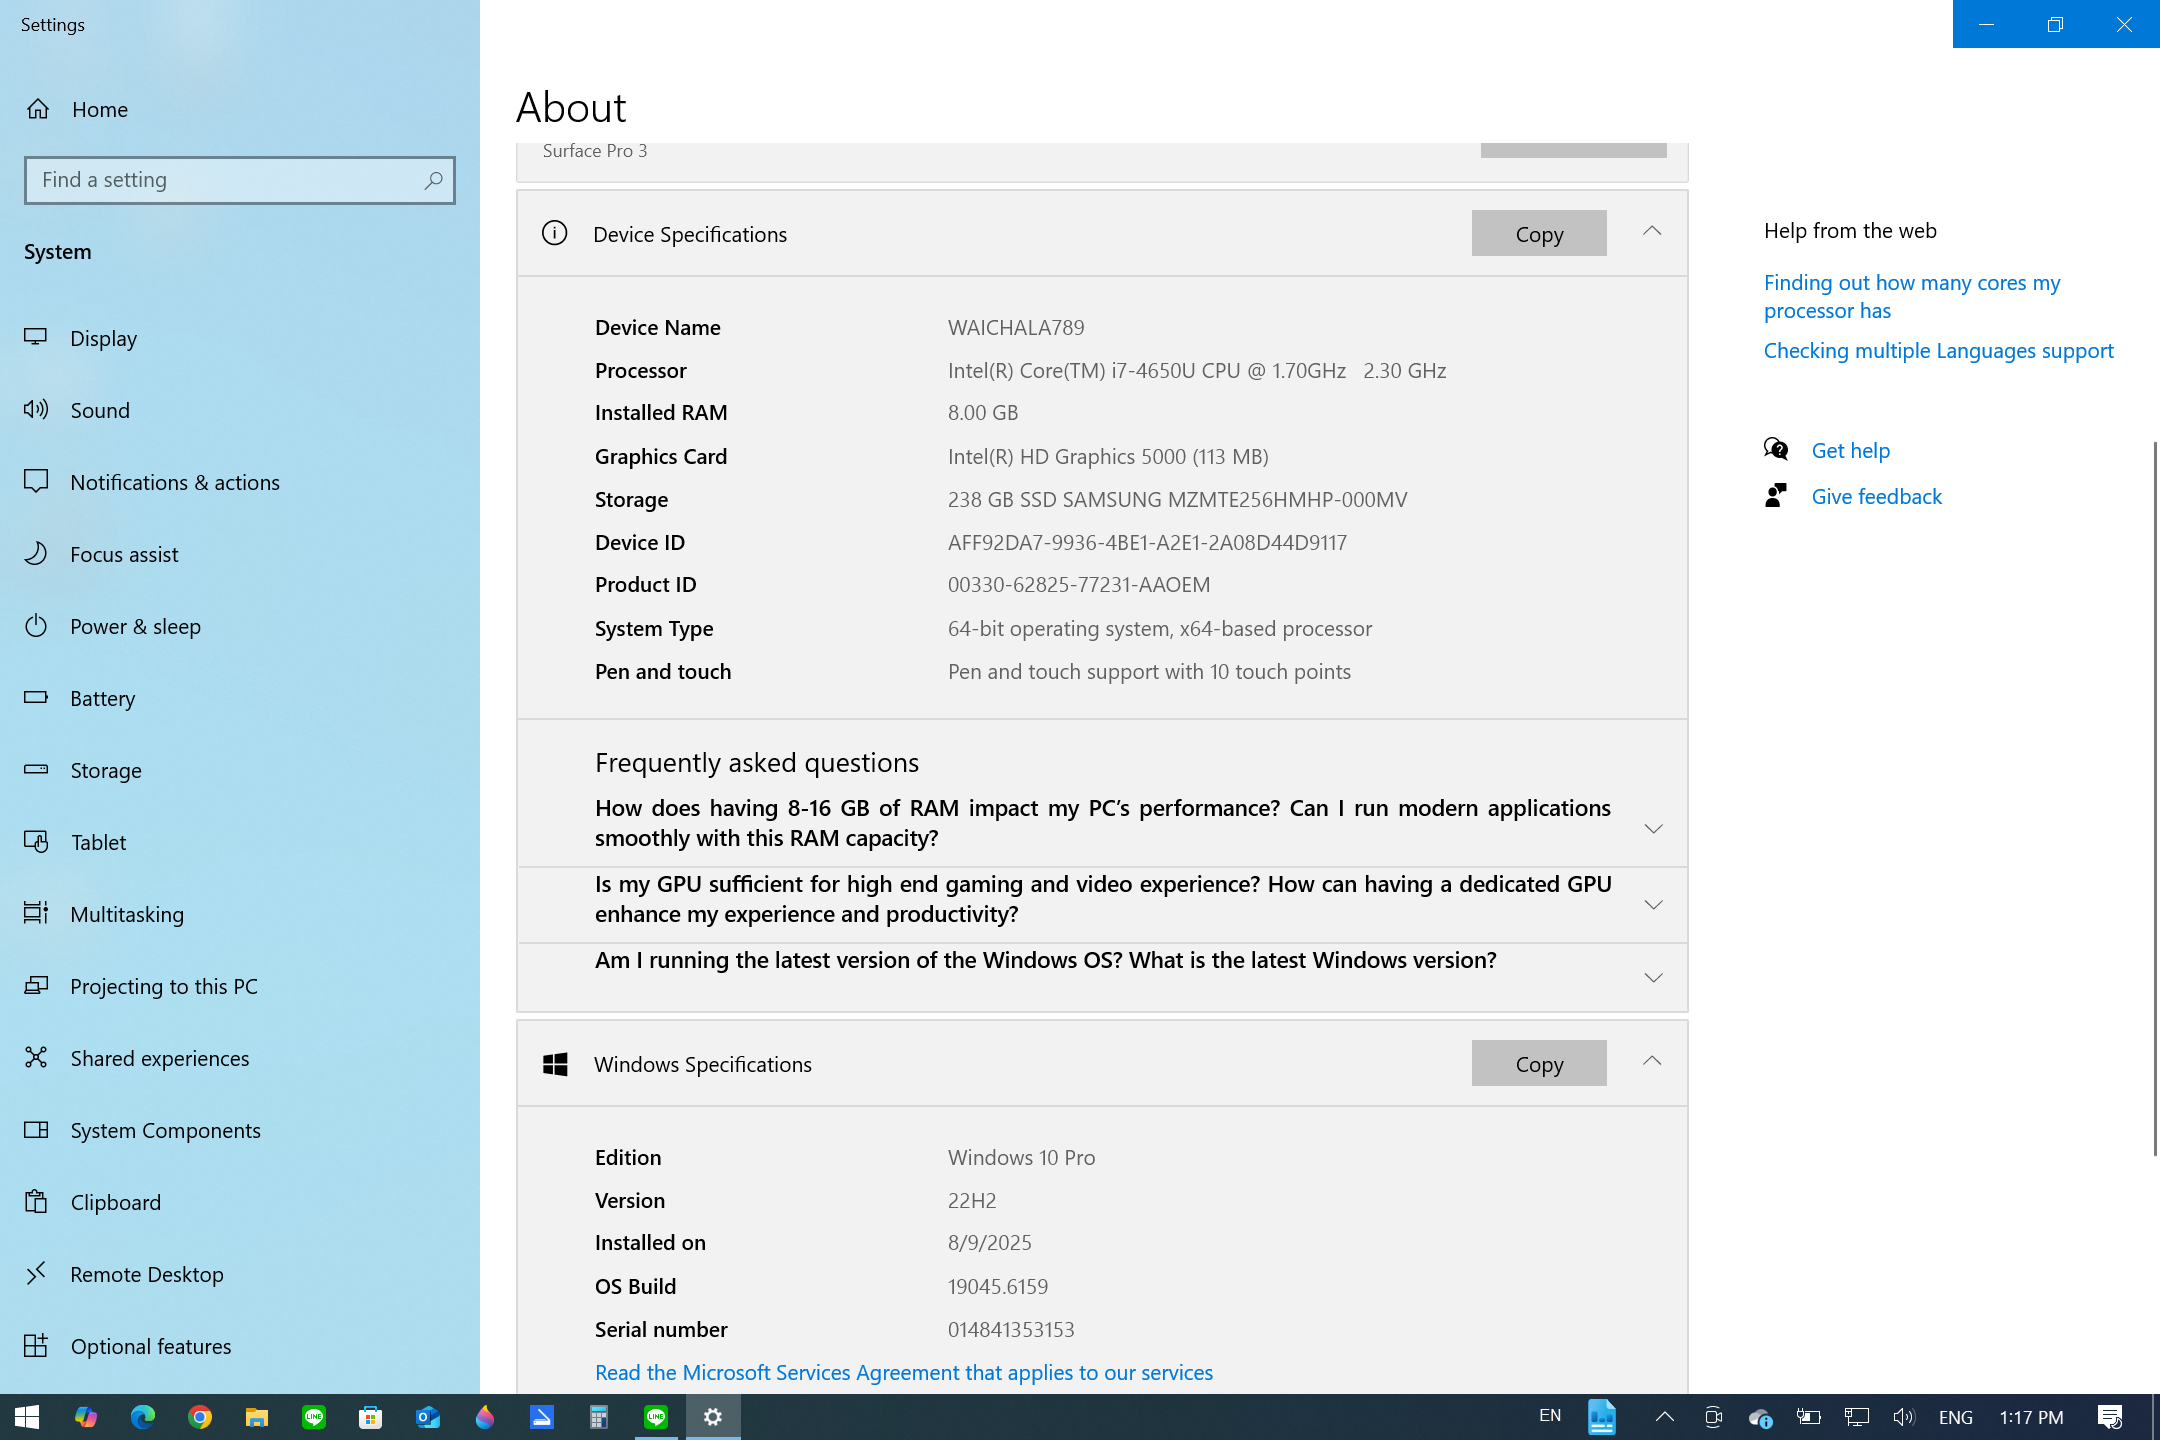
Task: Click the ENG input language indicator
Action: 1955,1417
